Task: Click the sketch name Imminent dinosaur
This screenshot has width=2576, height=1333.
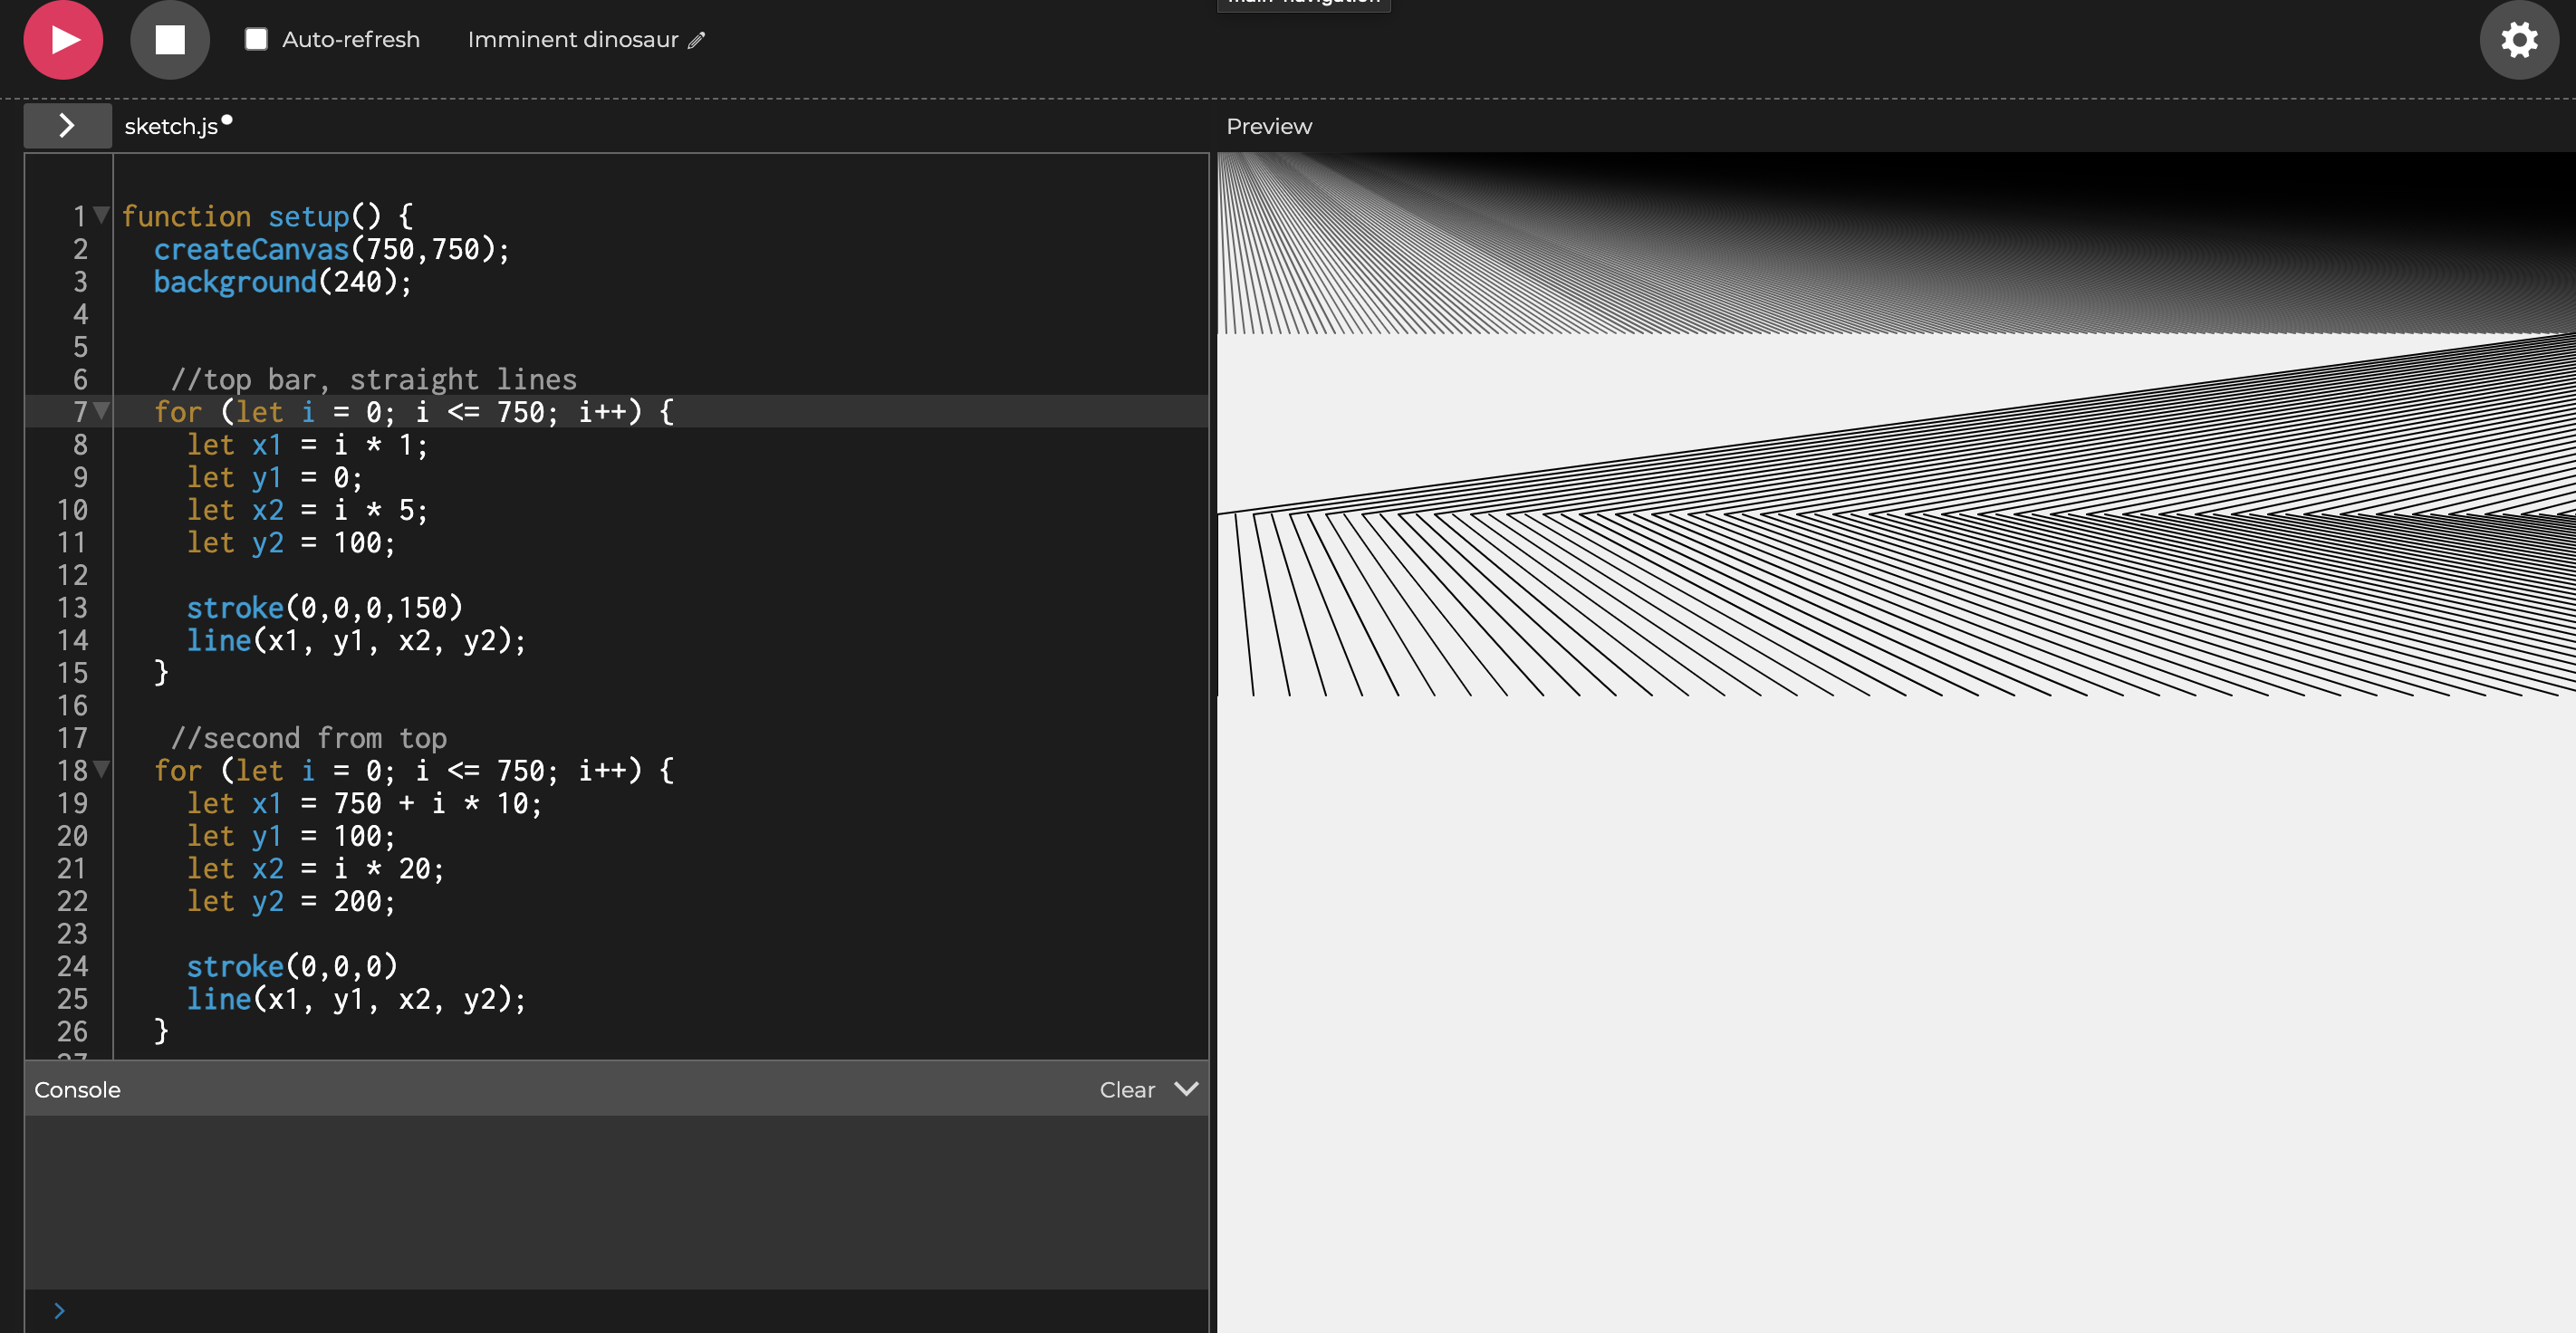Action: [x=573, y=40]
